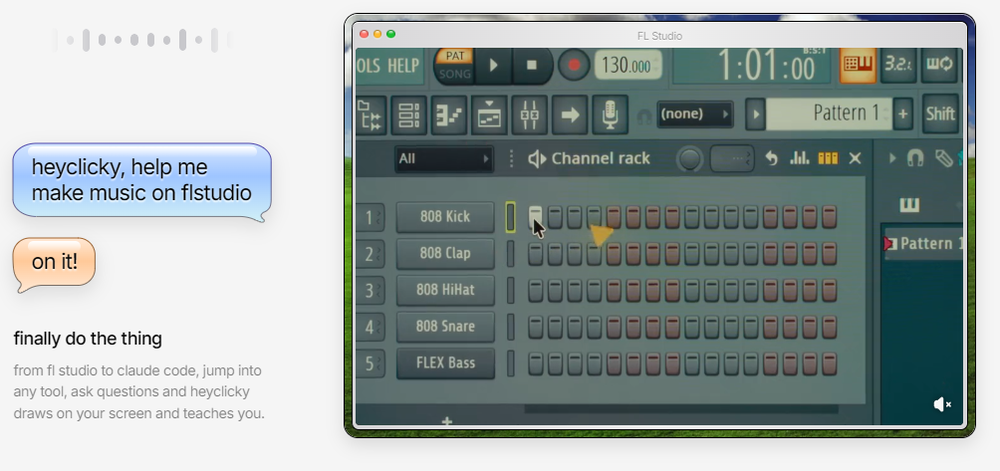This screenshot has height=471, width=1000.
Task: Click the mixer track number 4 selector
Action: 371,328
